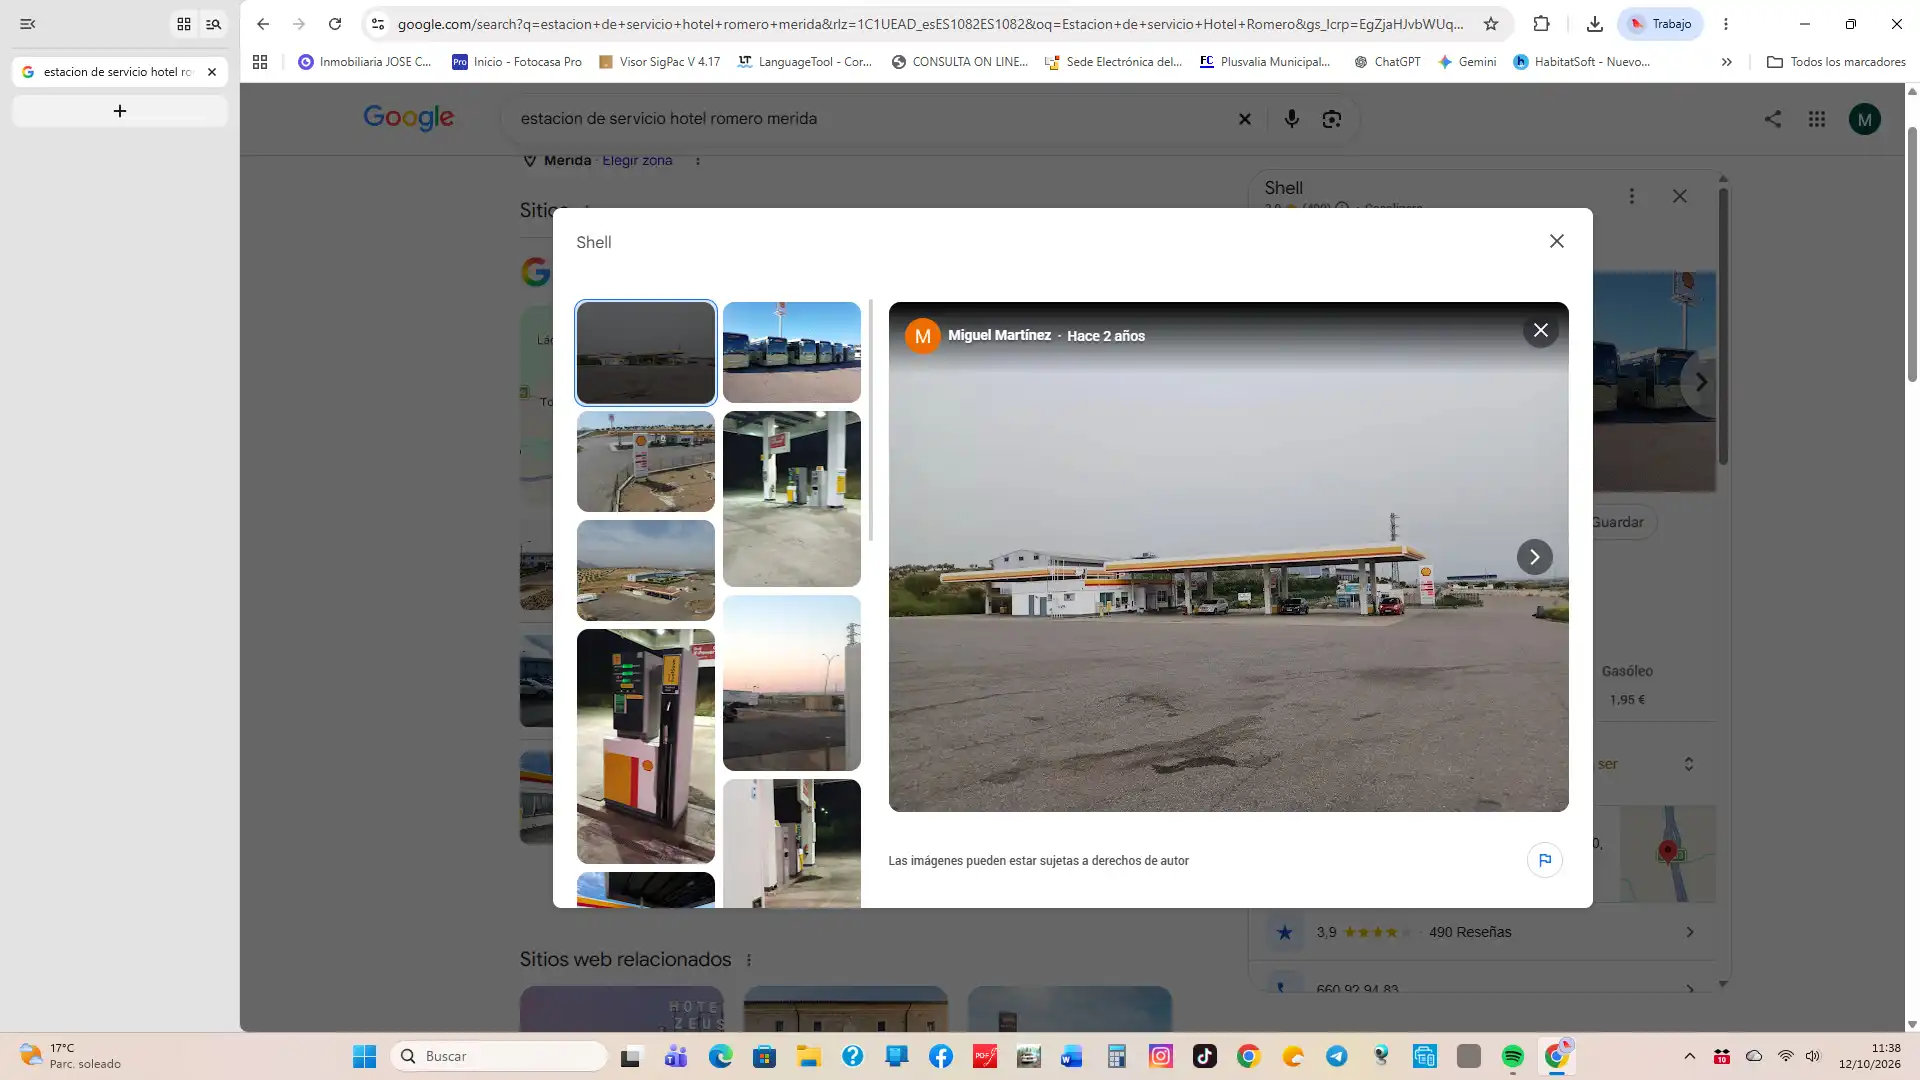Open the bookmarks bar apps grid
The height and width of the screenshot is (1080, 1920).
pos(260,62)
